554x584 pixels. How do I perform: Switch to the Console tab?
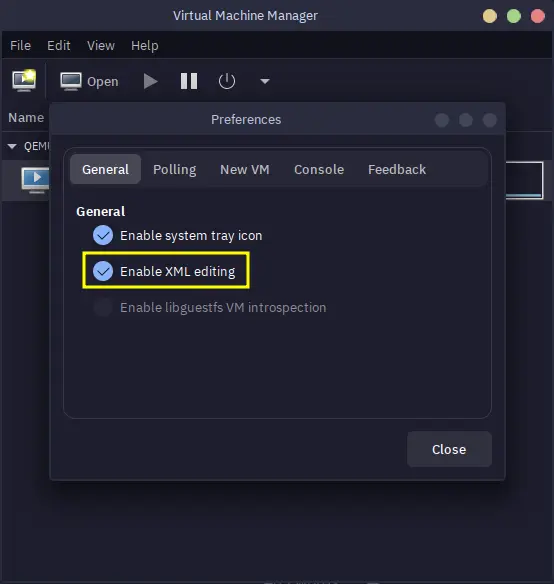pos(319,169)
